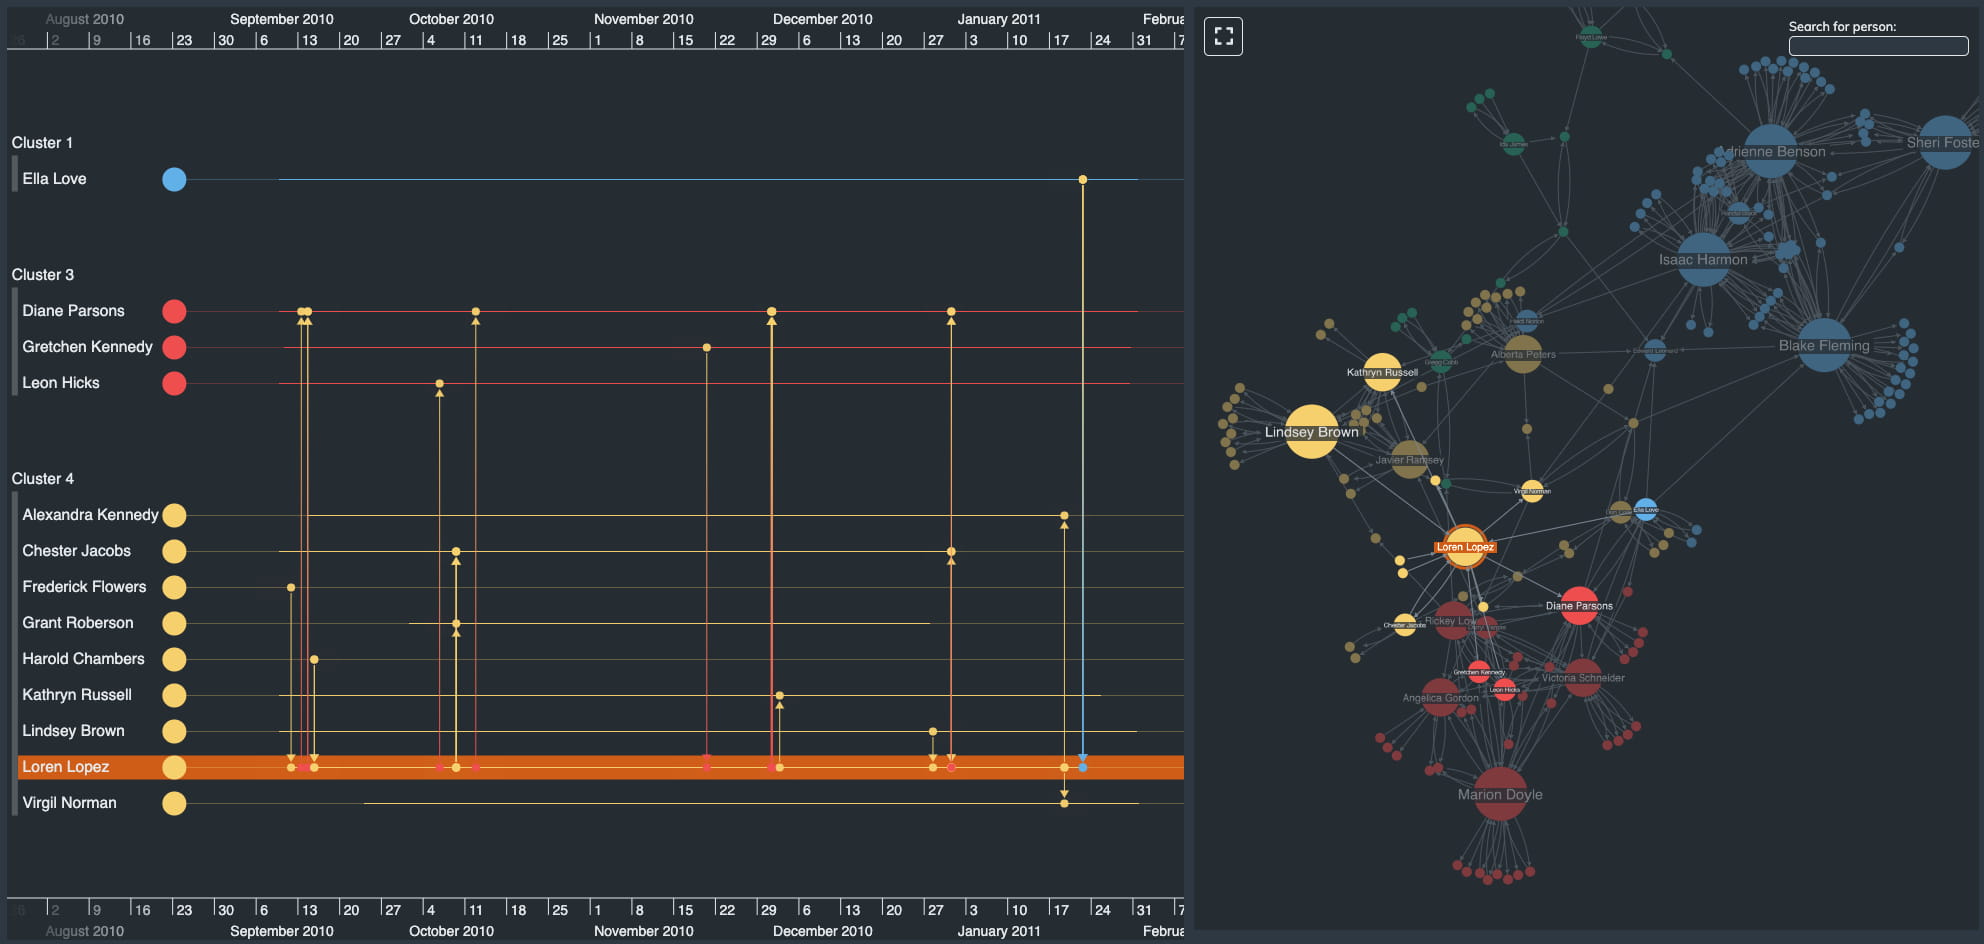Click the Ella Love event marker in January
Image resolution: width=1984 pixels, height=944 pixels.
tap(1082, 180)
